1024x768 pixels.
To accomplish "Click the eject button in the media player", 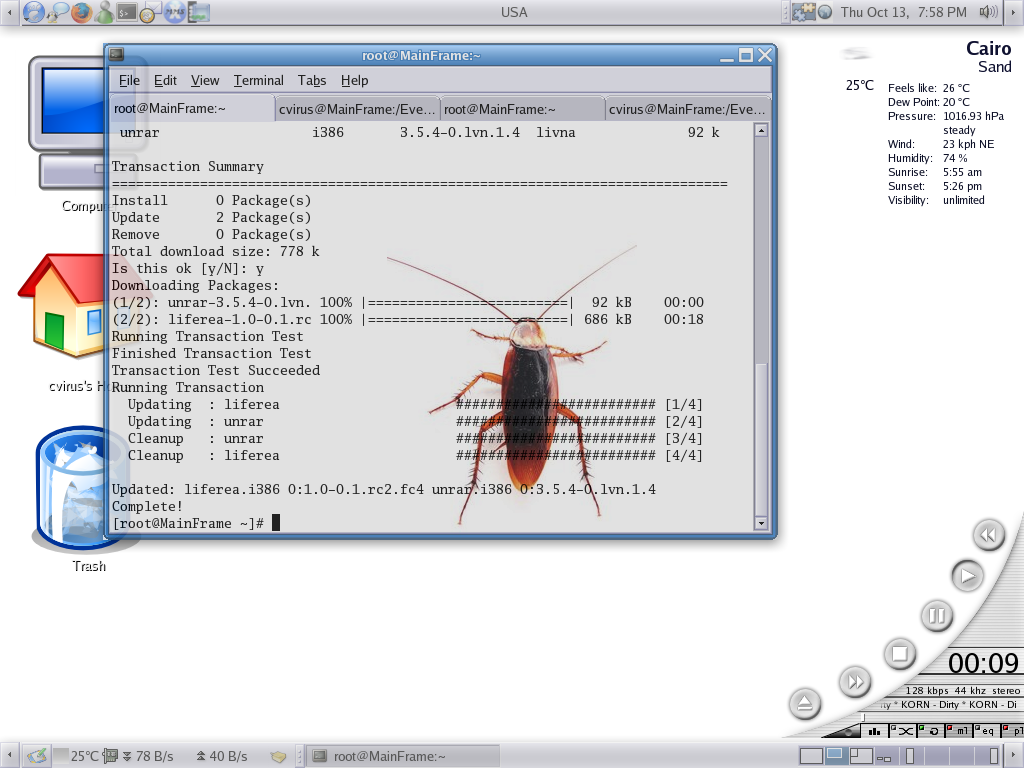I will (805, 703).
